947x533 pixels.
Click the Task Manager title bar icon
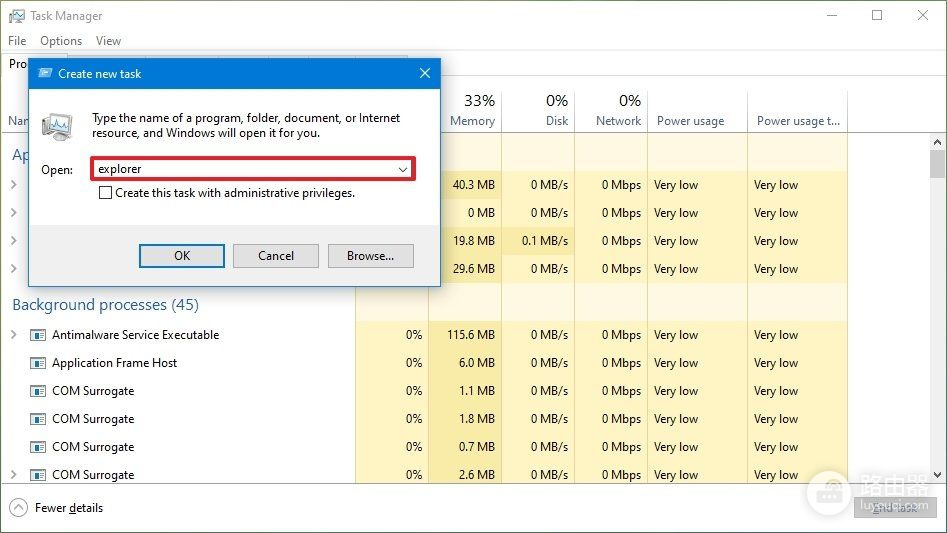point(17,16)
